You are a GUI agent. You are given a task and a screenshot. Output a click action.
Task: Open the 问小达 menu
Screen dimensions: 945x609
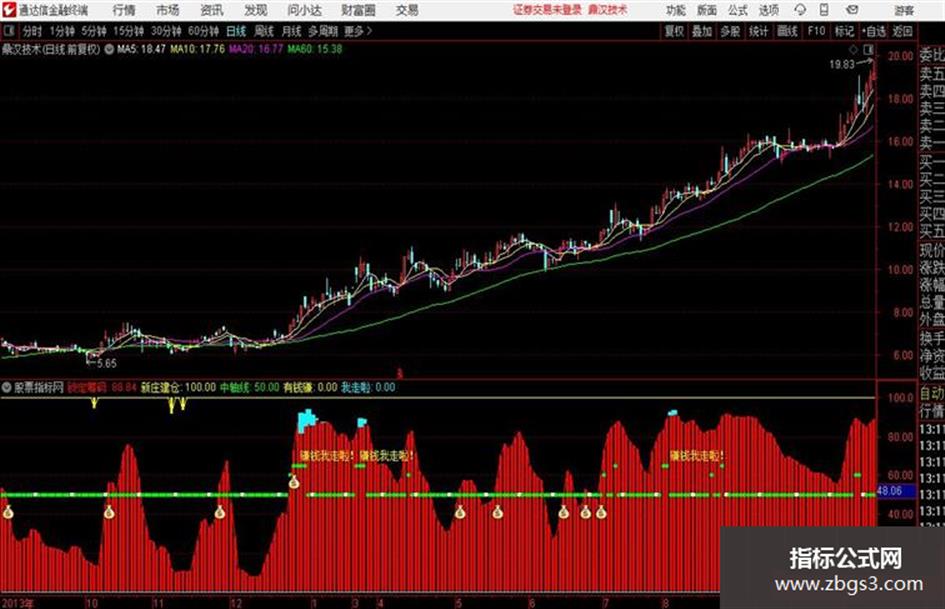point(304,10)
